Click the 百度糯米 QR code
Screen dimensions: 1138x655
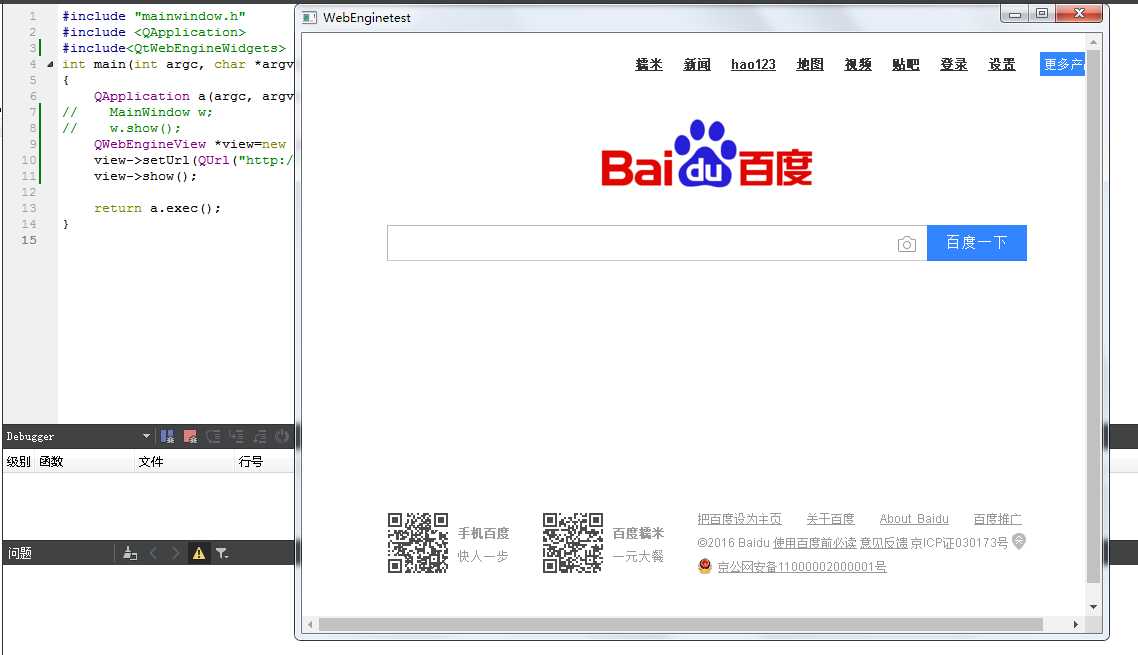click(x=573, y=542)
